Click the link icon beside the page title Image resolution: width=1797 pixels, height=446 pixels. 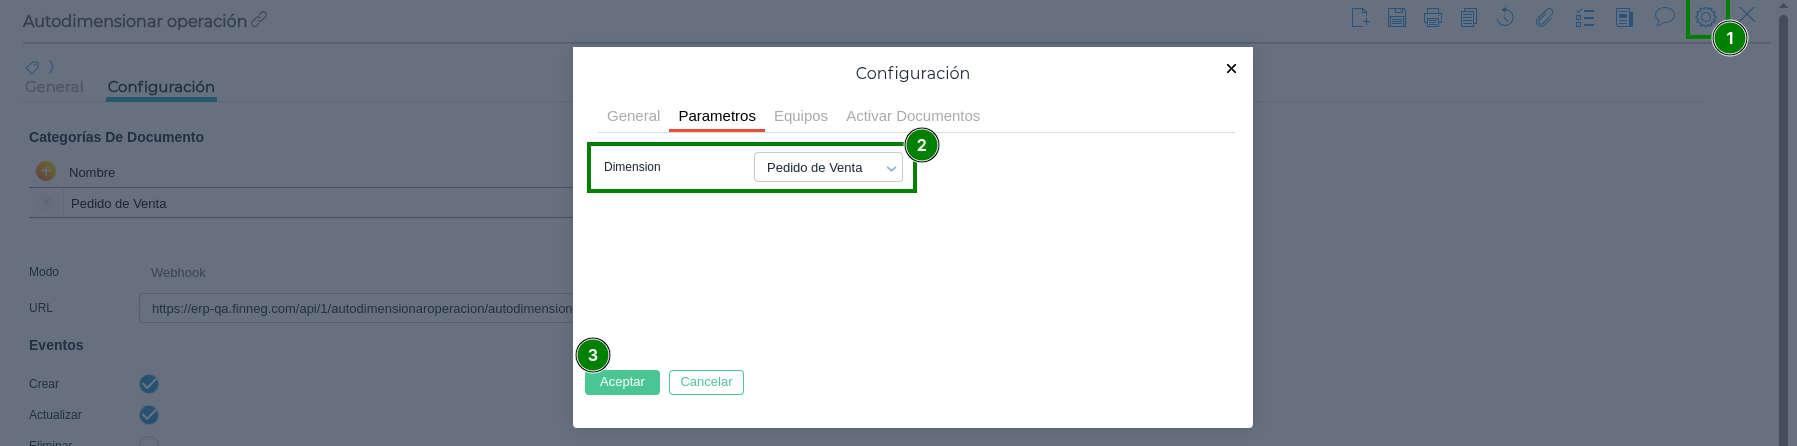coord(259,19)
